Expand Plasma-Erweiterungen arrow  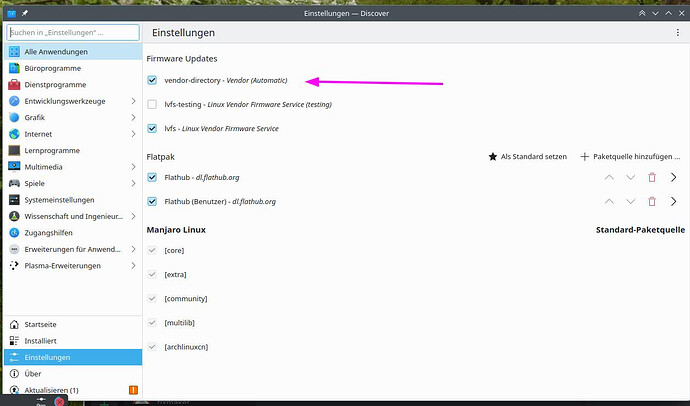(133, 266)
